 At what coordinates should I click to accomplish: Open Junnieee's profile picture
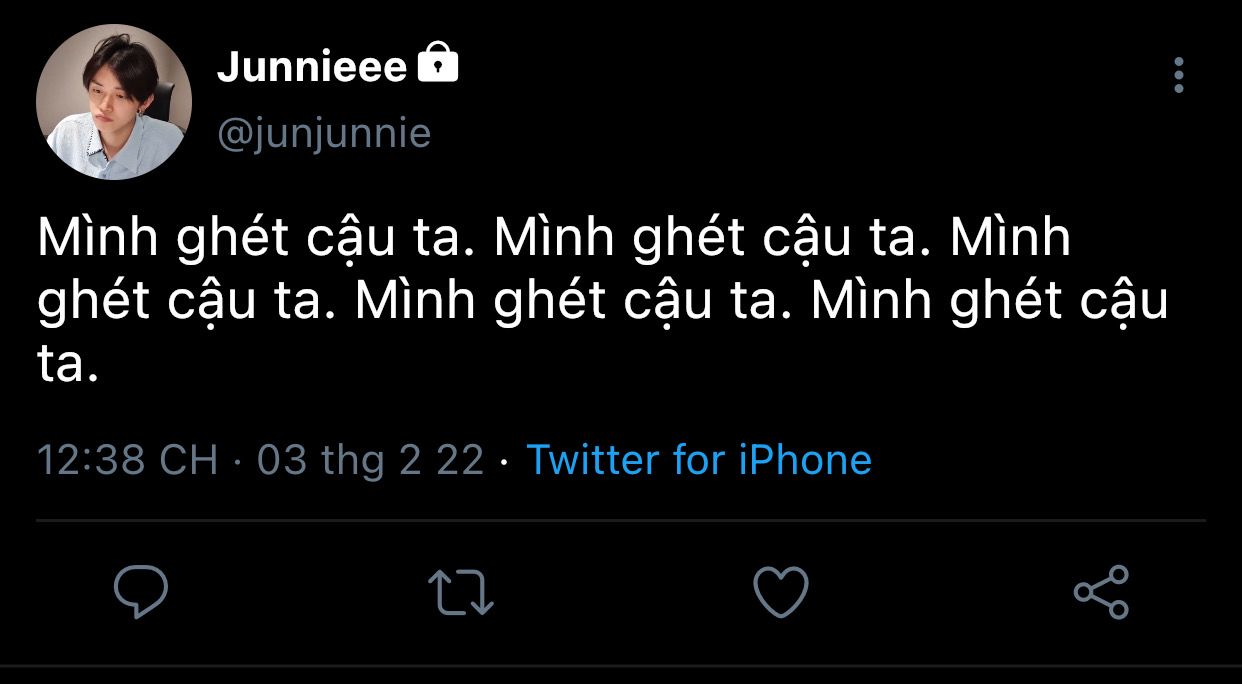114,102
